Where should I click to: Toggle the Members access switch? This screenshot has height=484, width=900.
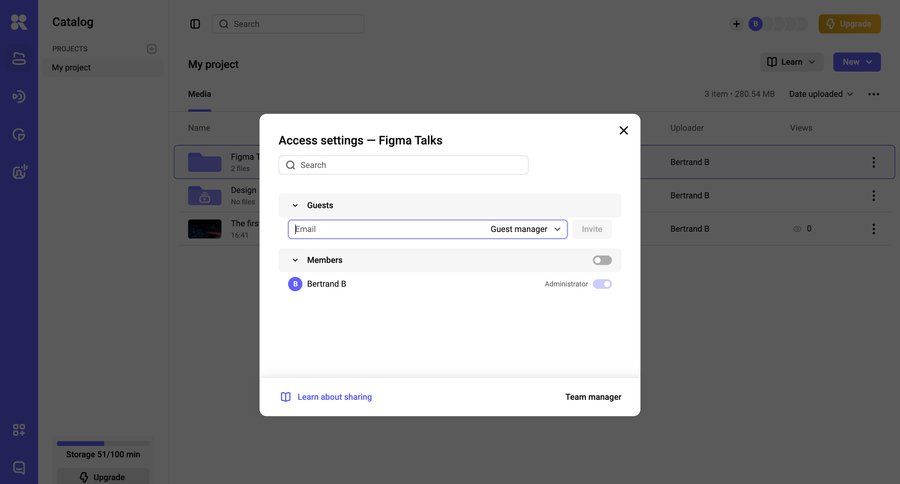(x=602, y=261)
